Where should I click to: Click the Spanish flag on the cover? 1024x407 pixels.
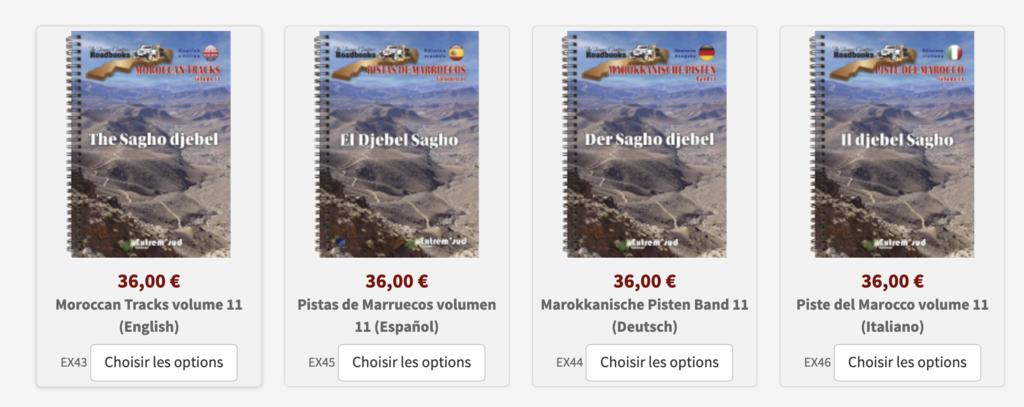(456, 52)
